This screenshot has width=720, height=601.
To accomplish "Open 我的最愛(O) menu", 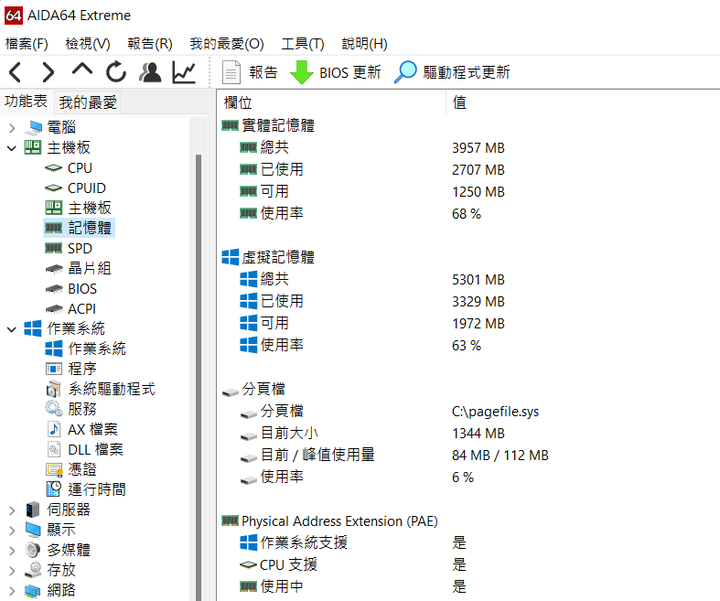I will [x=227, y=44].
